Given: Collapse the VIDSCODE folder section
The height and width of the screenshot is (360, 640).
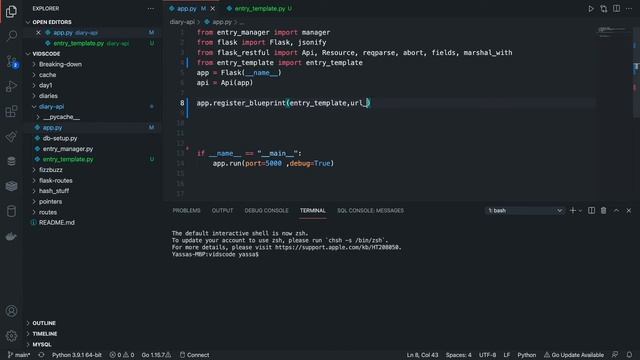Looking at the screenshot, I should pos(46,54).
